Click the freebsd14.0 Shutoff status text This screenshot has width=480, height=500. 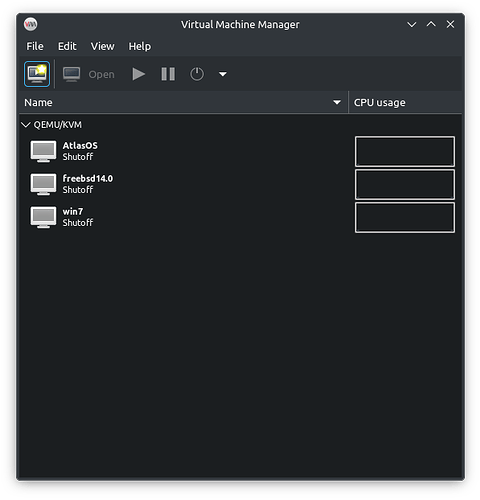[78, 190]
